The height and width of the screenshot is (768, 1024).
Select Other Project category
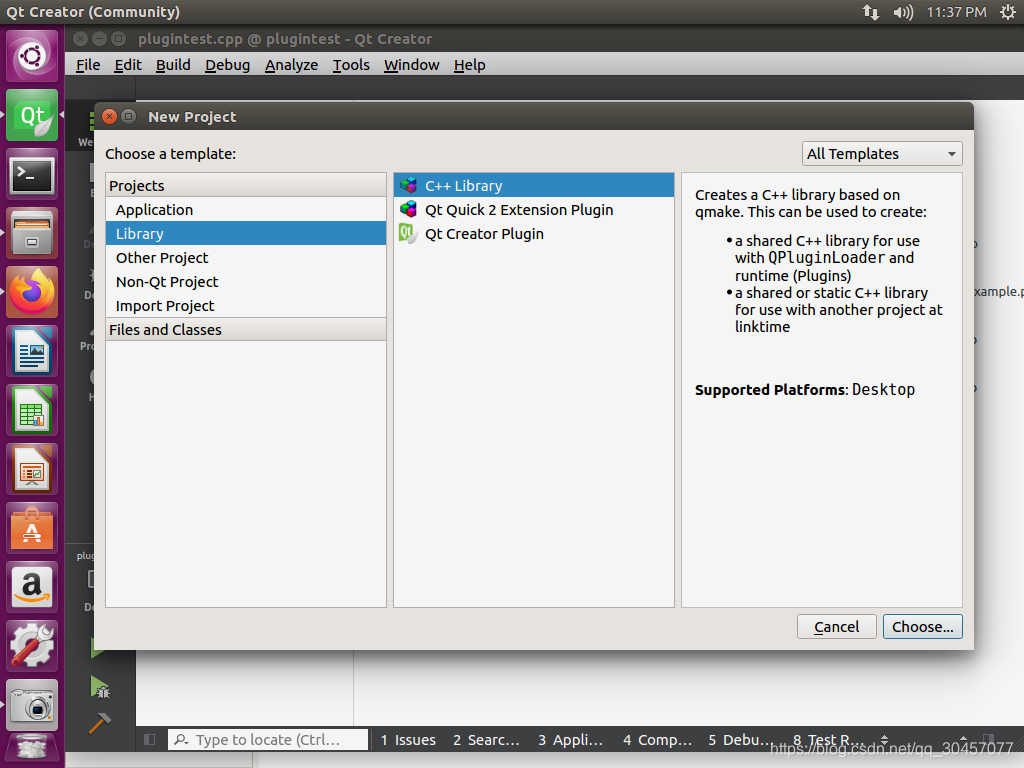[x=246, y=258]
